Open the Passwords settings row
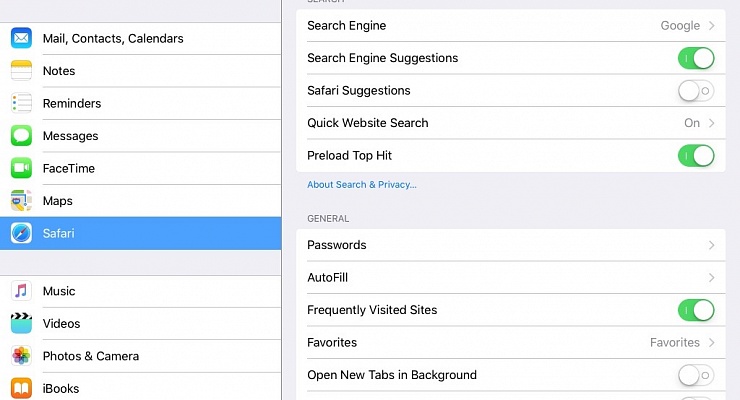 click(510, 245)
